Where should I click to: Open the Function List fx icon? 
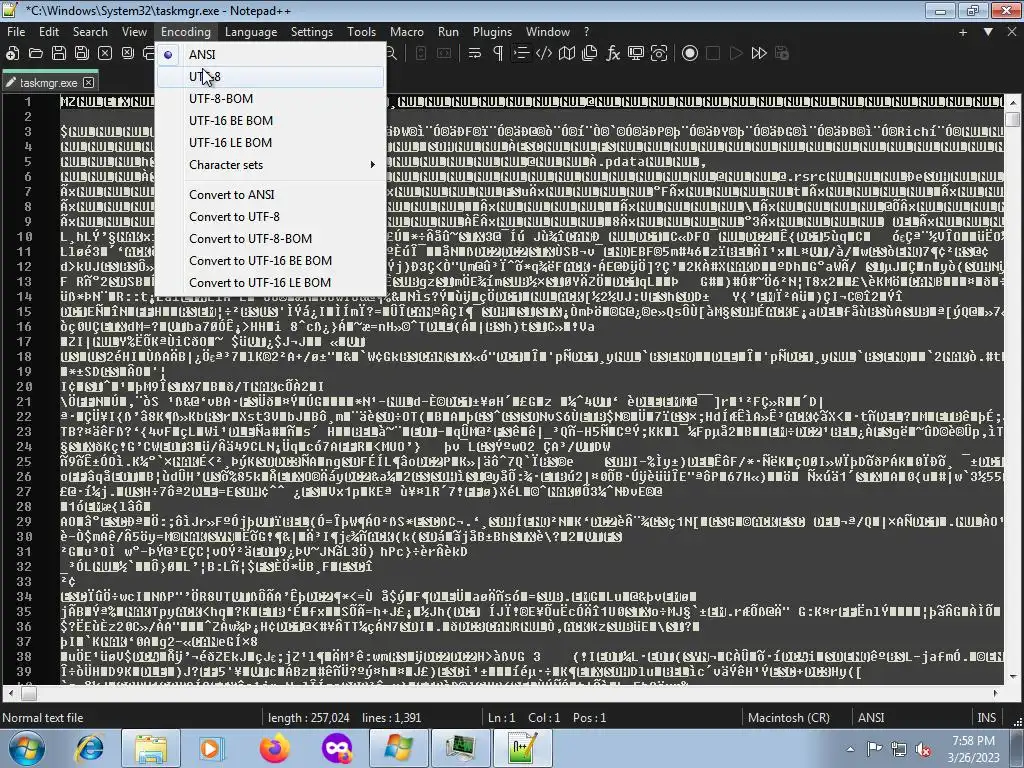click(613, 54)
